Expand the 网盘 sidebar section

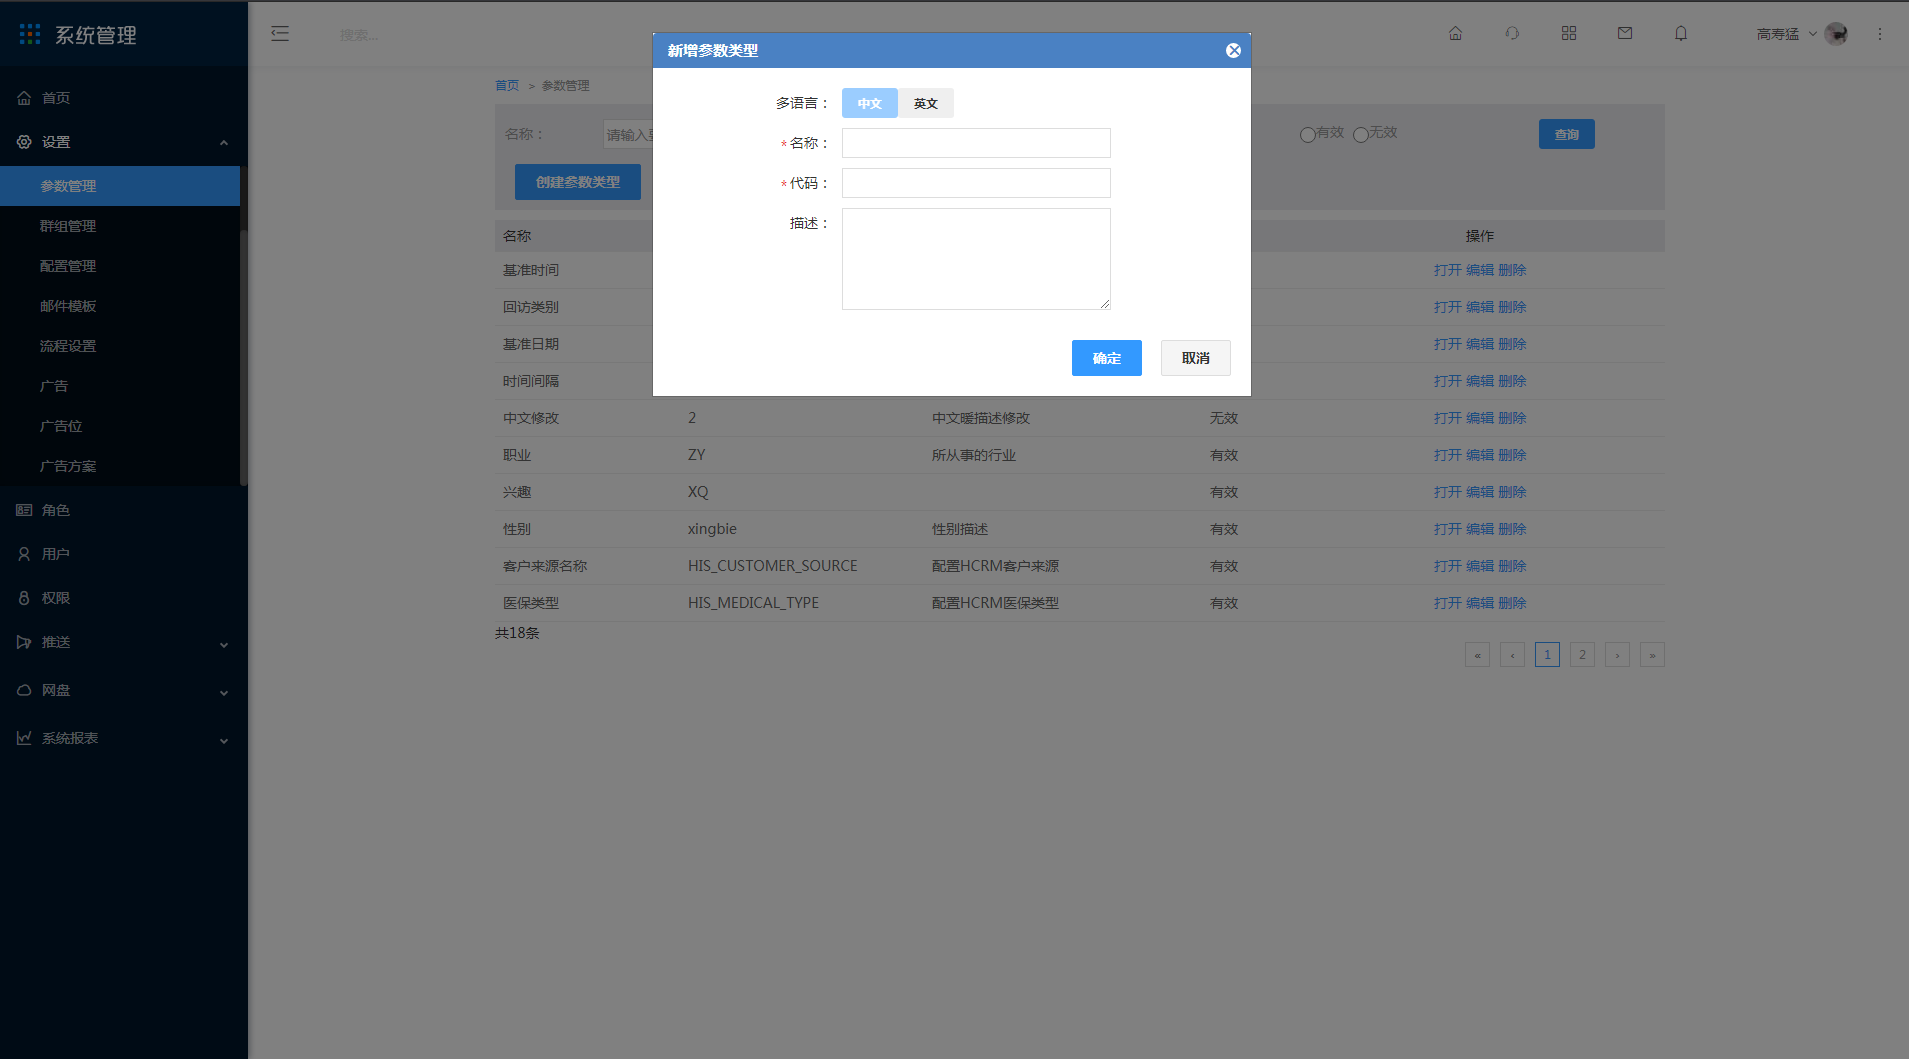click(x=124, y=690)
